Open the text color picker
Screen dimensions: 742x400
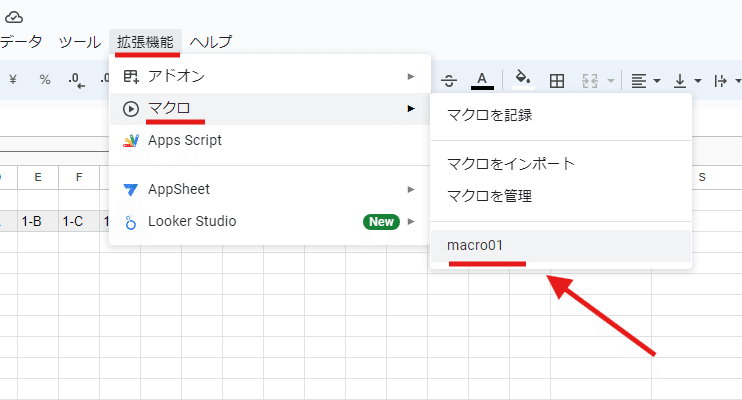tap(482, 80)
